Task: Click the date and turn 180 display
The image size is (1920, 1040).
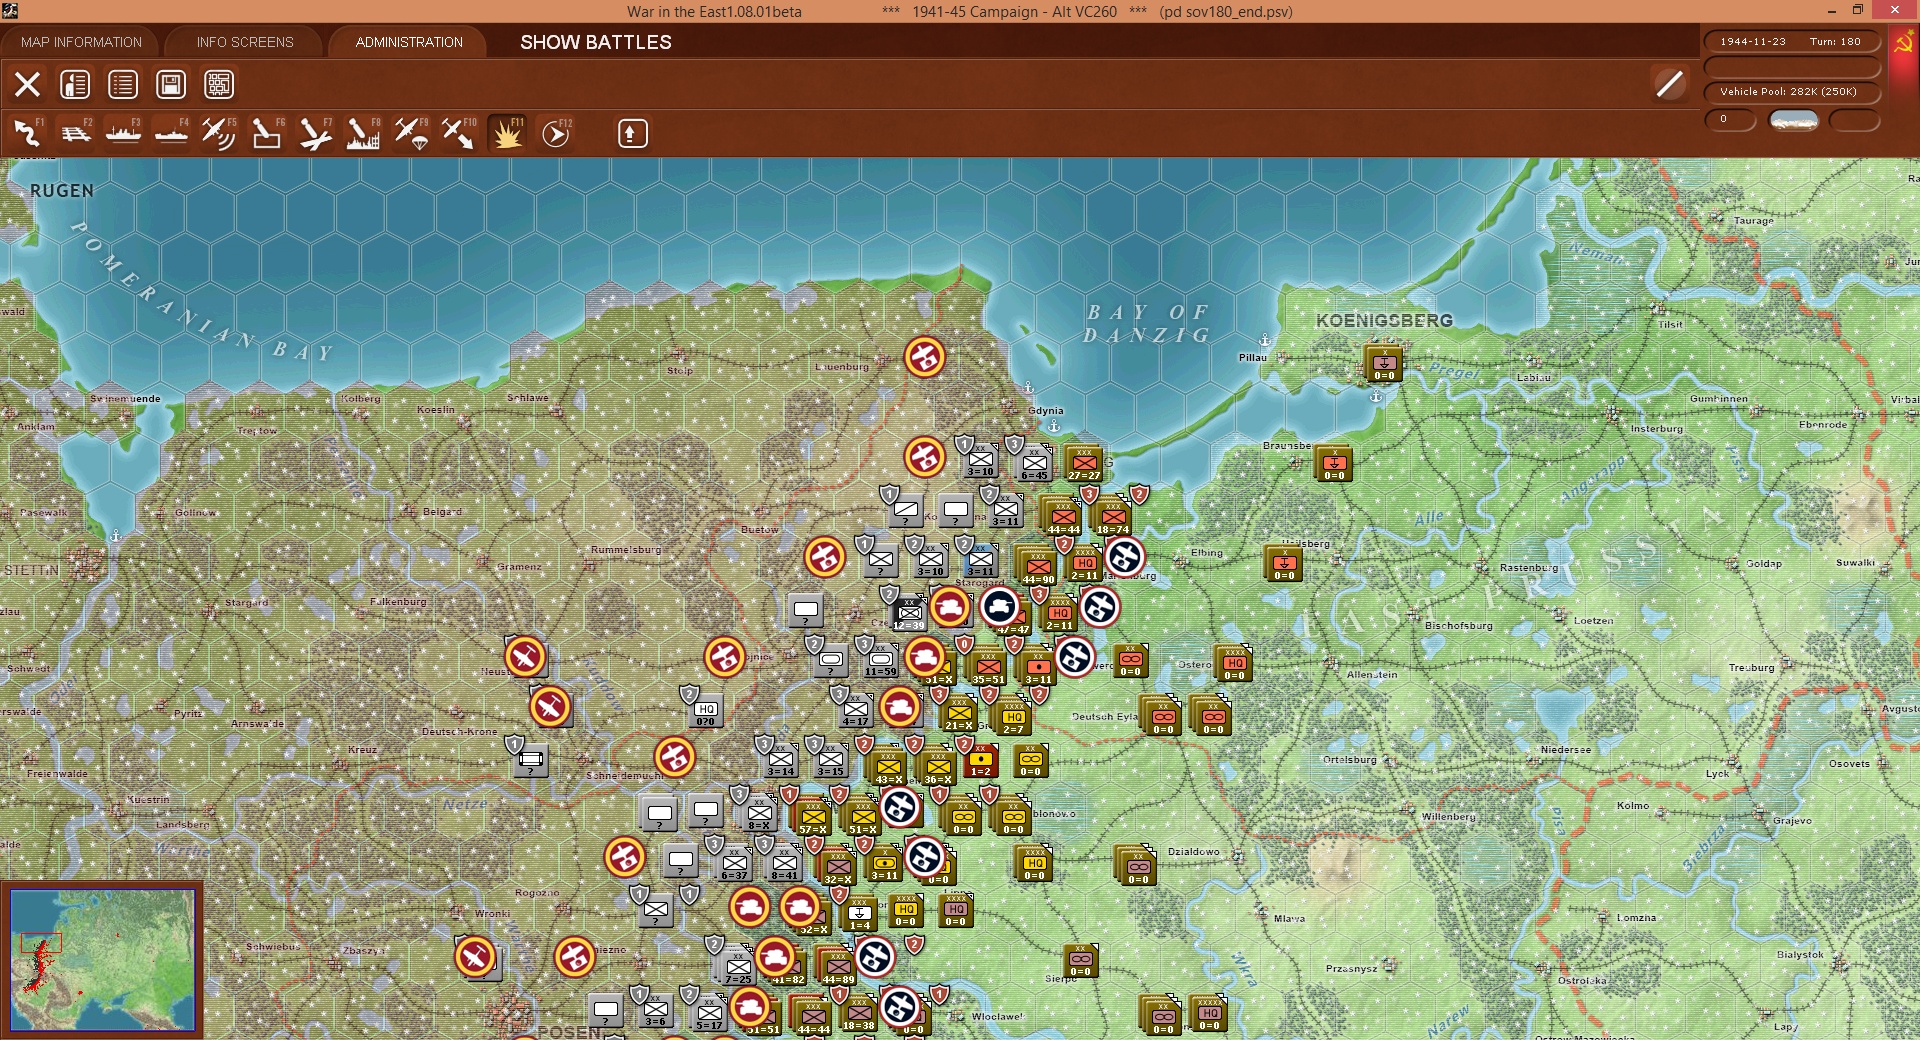Action: point(1791,42)
